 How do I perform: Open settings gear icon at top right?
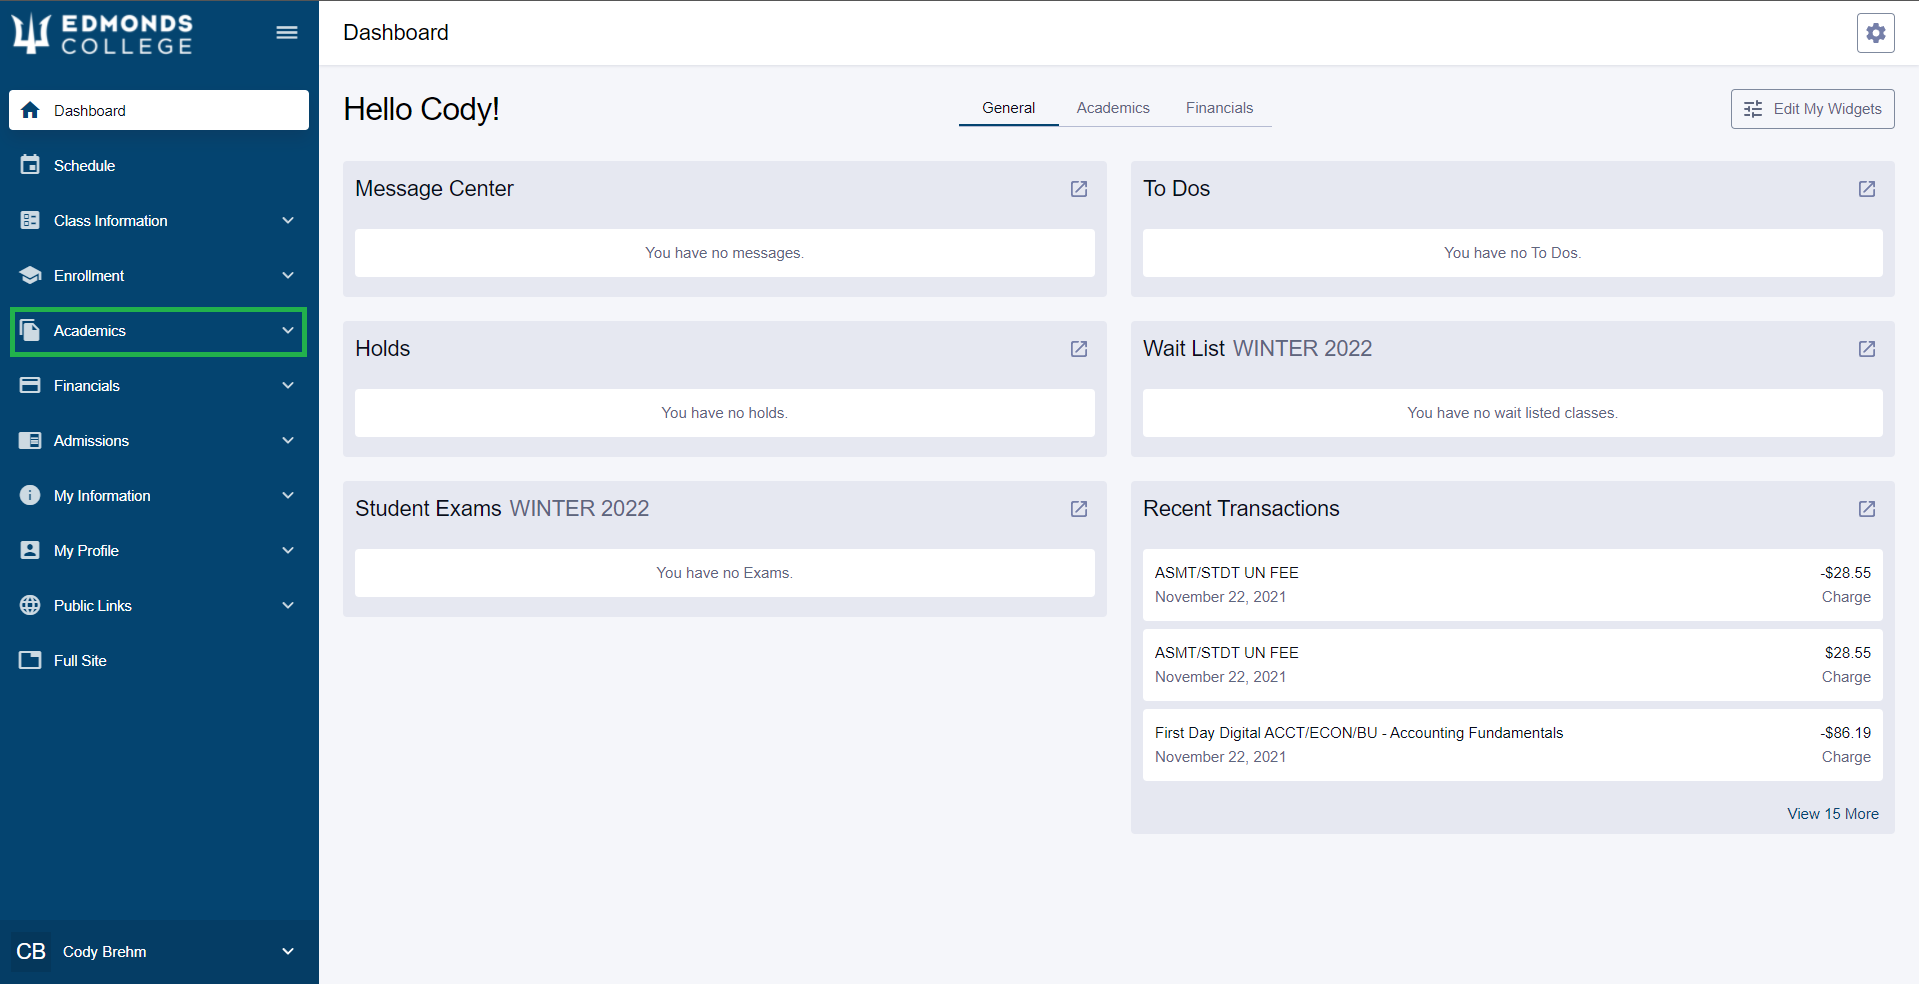coord(1875,33)
